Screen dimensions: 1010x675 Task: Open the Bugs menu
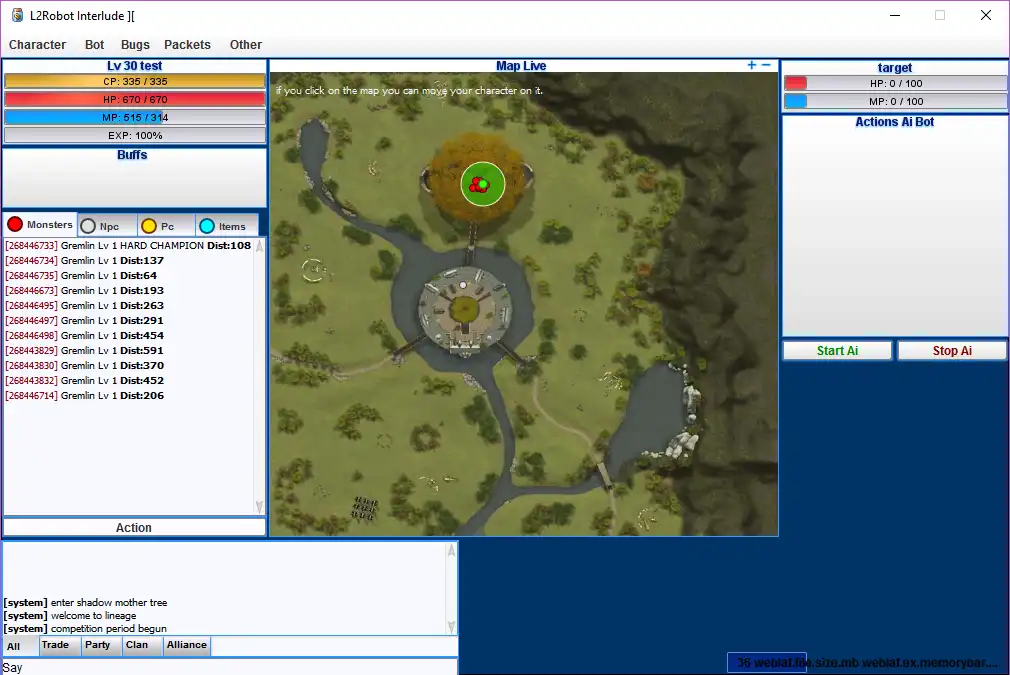[x=135, y=44]
